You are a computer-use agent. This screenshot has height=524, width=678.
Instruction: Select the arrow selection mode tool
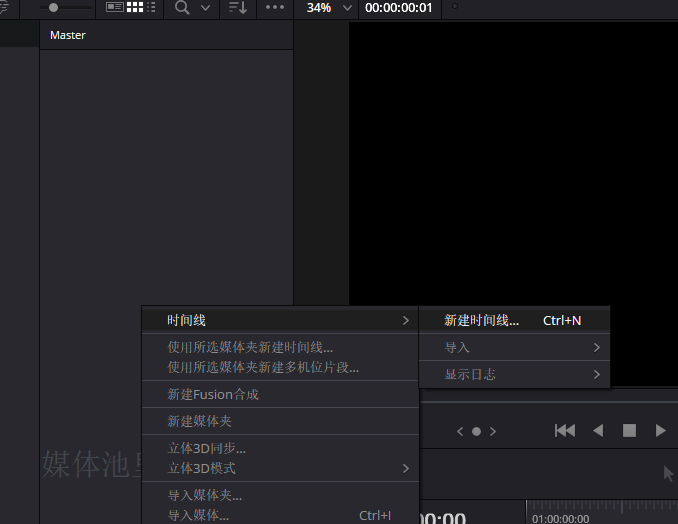[x=669, y=473]
